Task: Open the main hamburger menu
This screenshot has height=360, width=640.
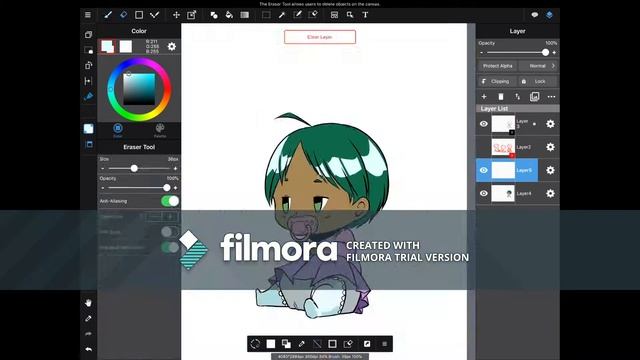Action: pos(88,15)
